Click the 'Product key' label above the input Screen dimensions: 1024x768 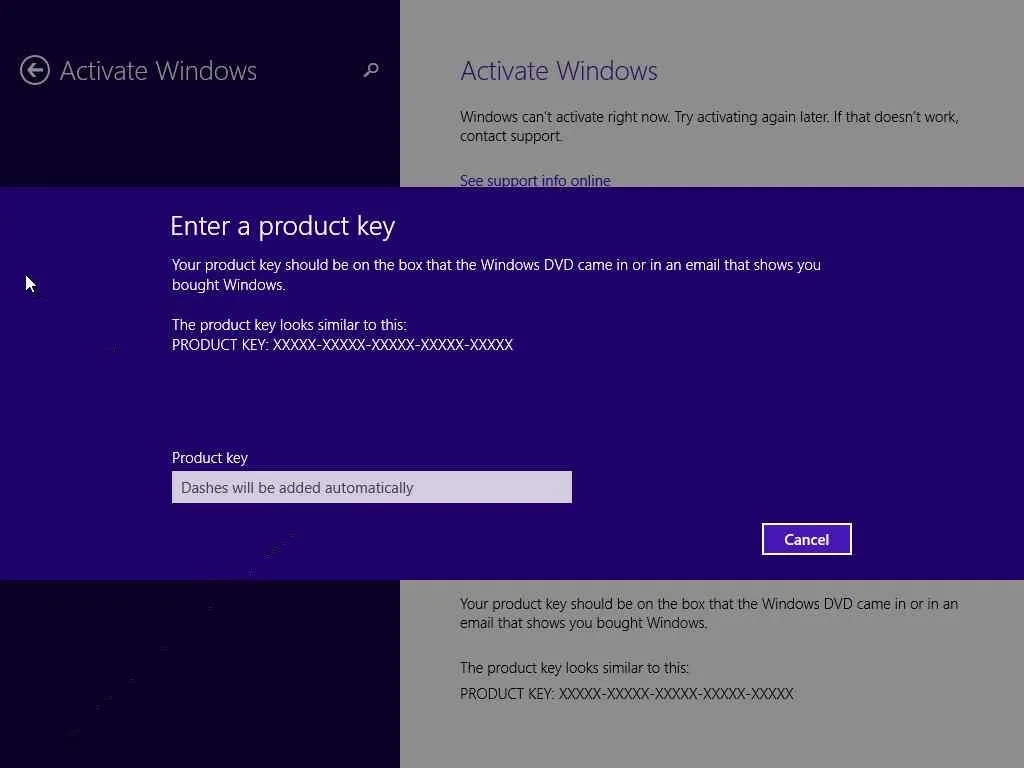210,458
